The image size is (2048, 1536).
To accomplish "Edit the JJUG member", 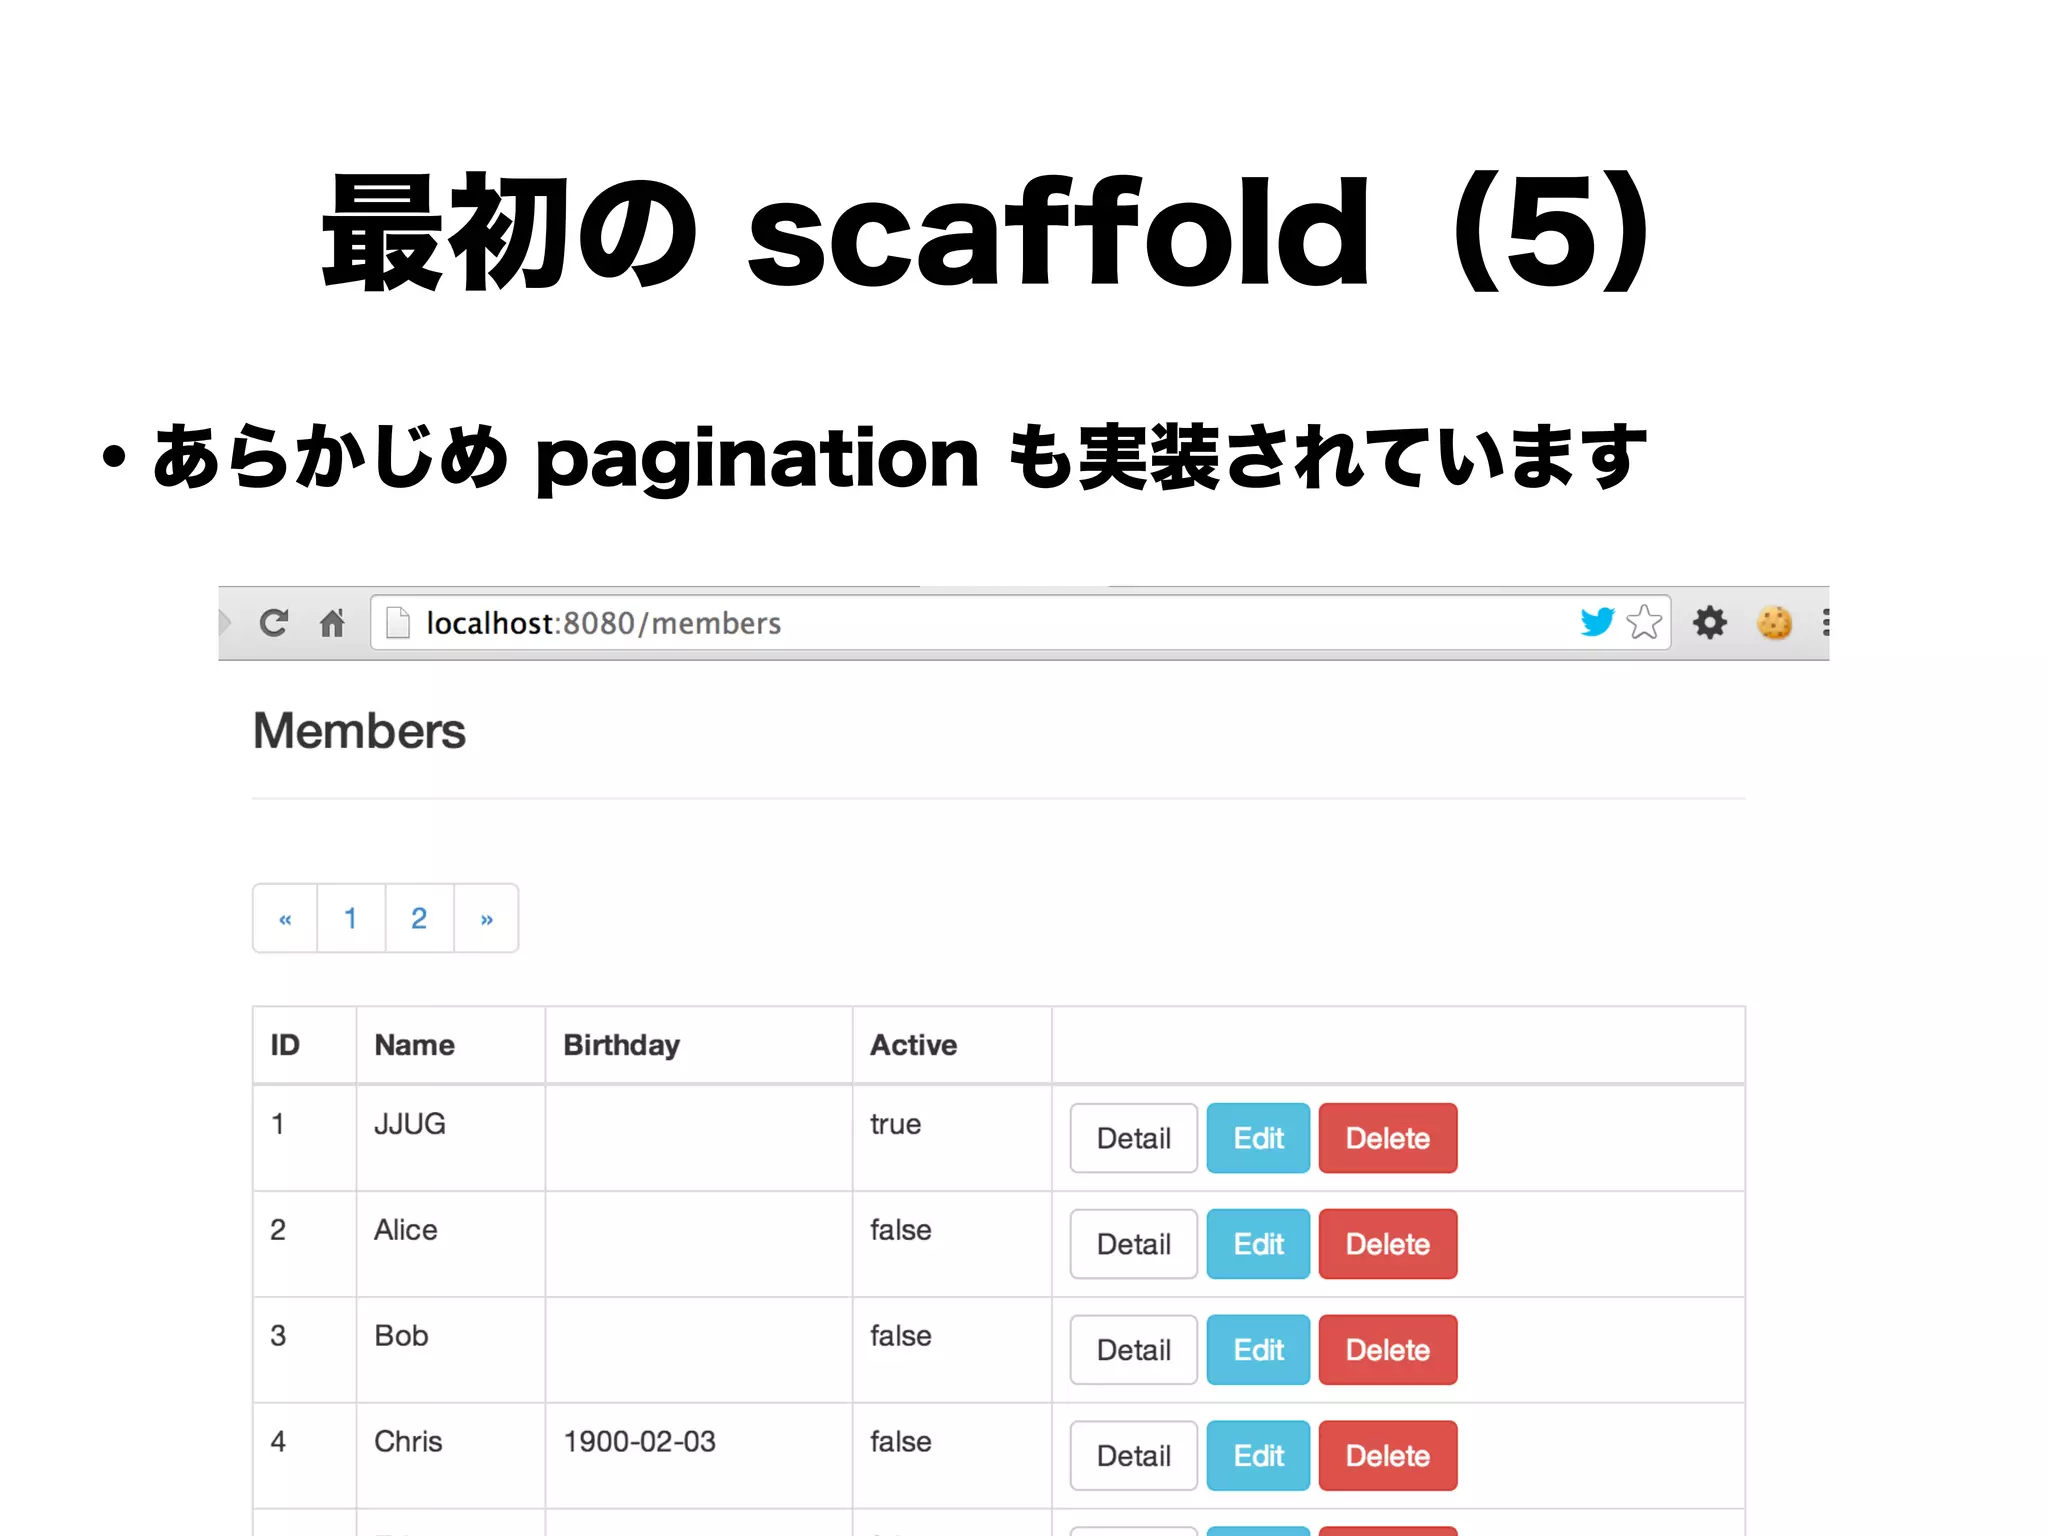I will (x=1258, y=1138).
